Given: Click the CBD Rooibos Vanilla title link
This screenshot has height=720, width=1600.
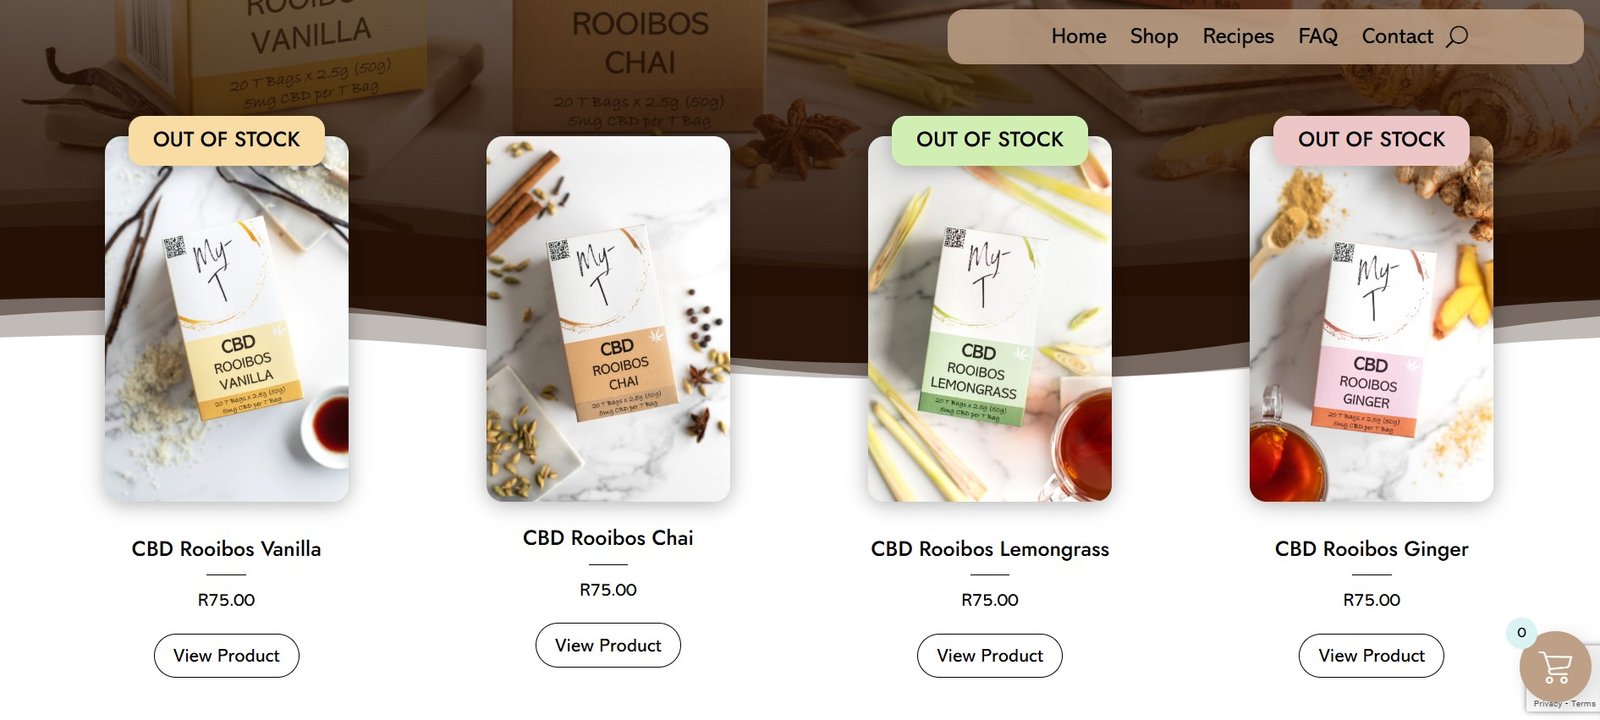Looking at the screenshot, I should tap(226, 549).
